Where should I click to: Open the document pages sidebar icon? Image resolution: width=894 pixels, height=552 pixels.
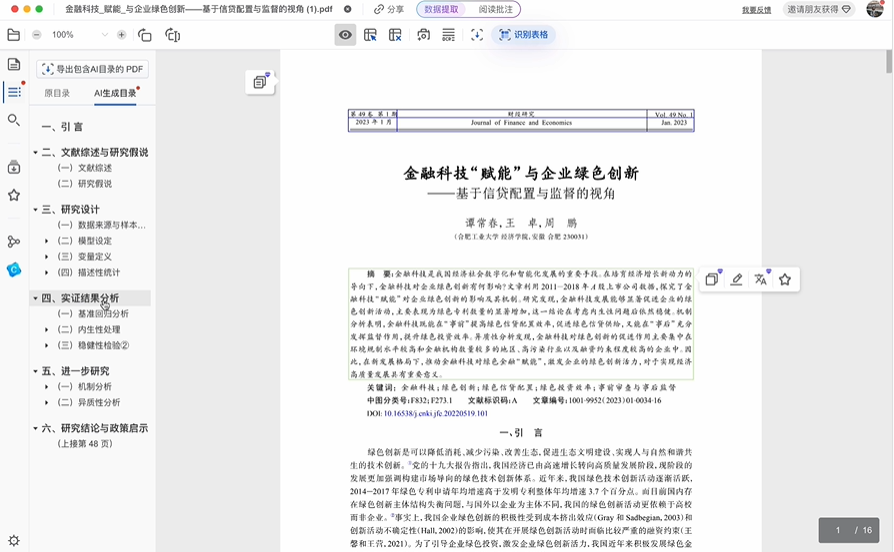coord(14,64)
